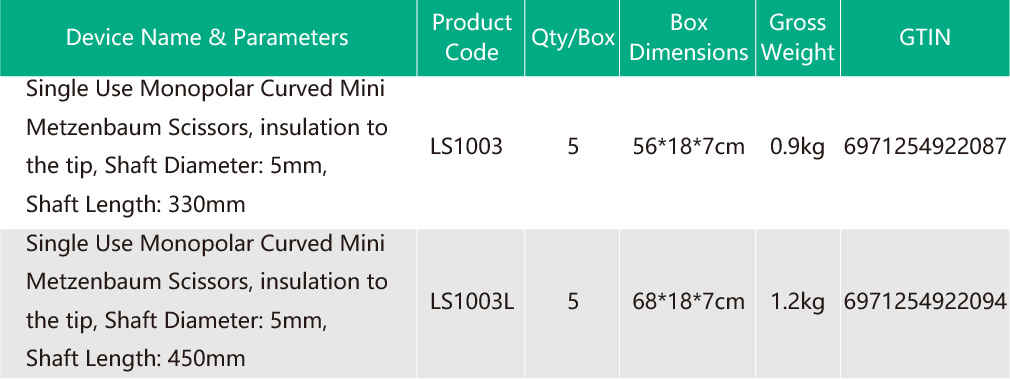Image resolution: width=1010 pixels, height=379 pixels.
Task: Select the first row's Metzenbaum Scissors description
Action: (x=207, y=147)
